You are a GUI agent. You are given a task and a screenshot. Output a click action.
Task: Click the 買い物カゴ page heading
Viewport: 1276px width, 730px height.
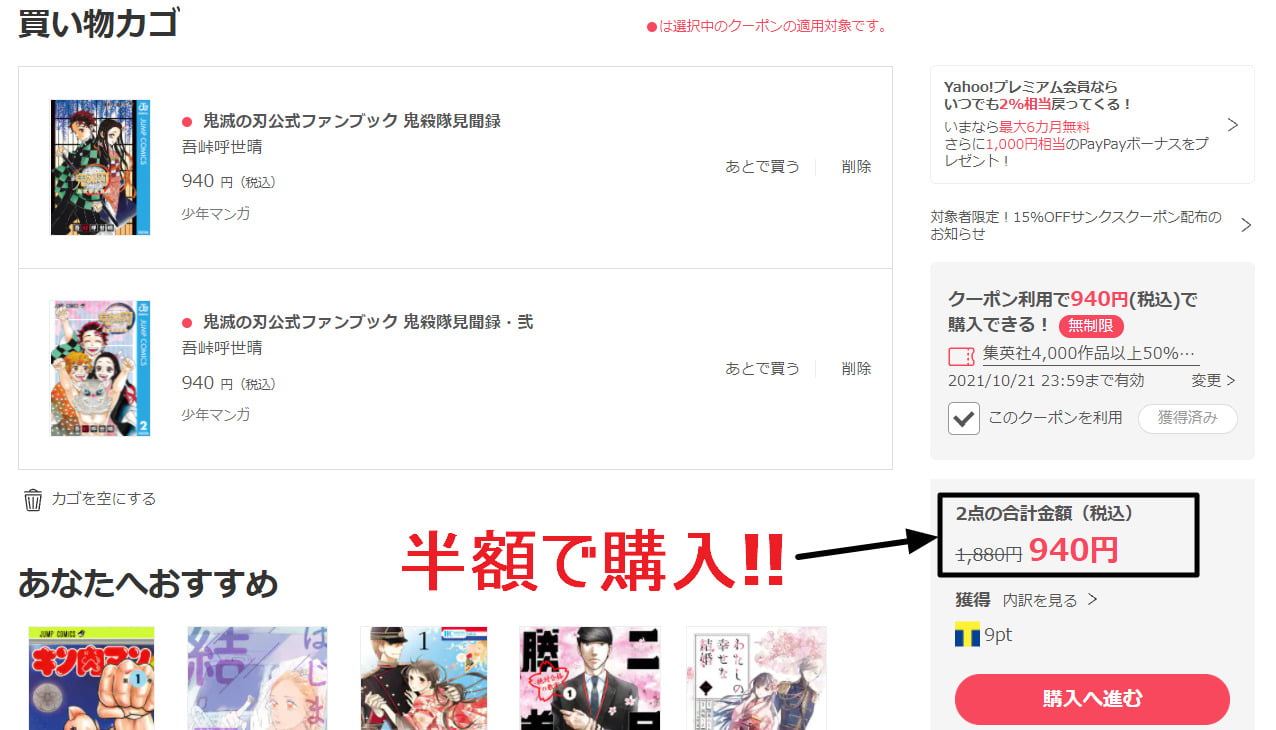(x=98, y=22)
